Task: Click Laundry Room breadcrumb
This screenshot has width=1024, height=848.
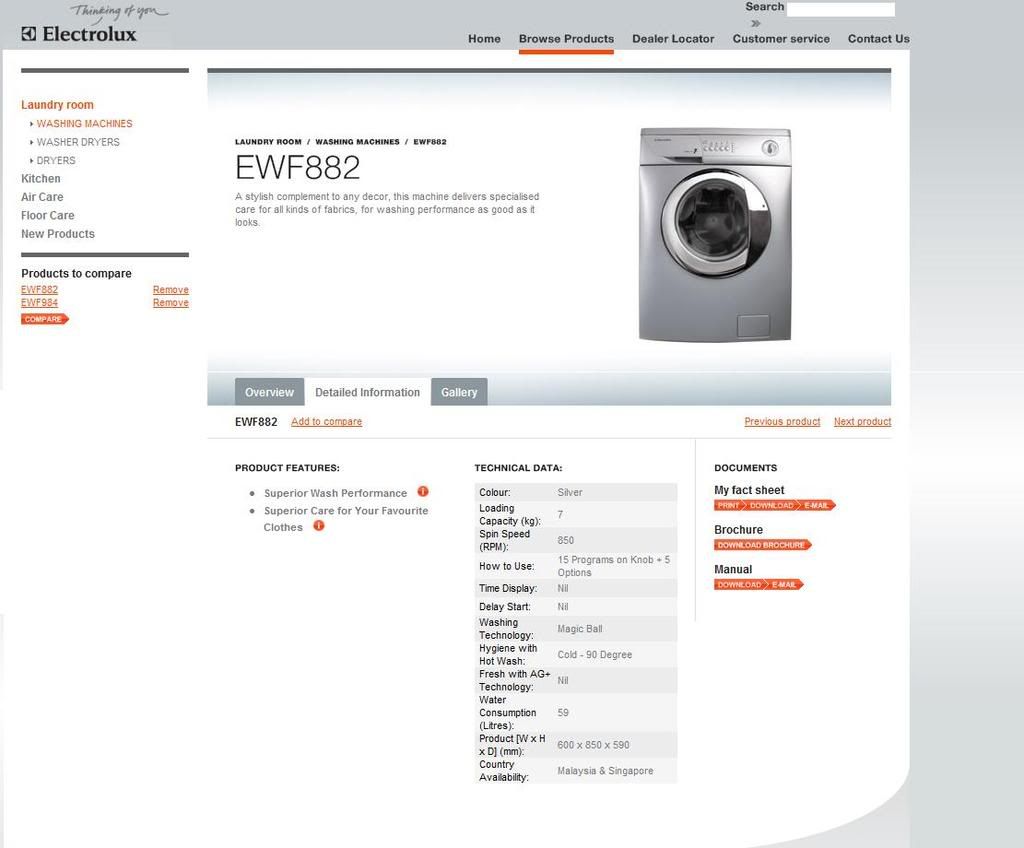Action: pyautogui.click(x=268, y=142)
